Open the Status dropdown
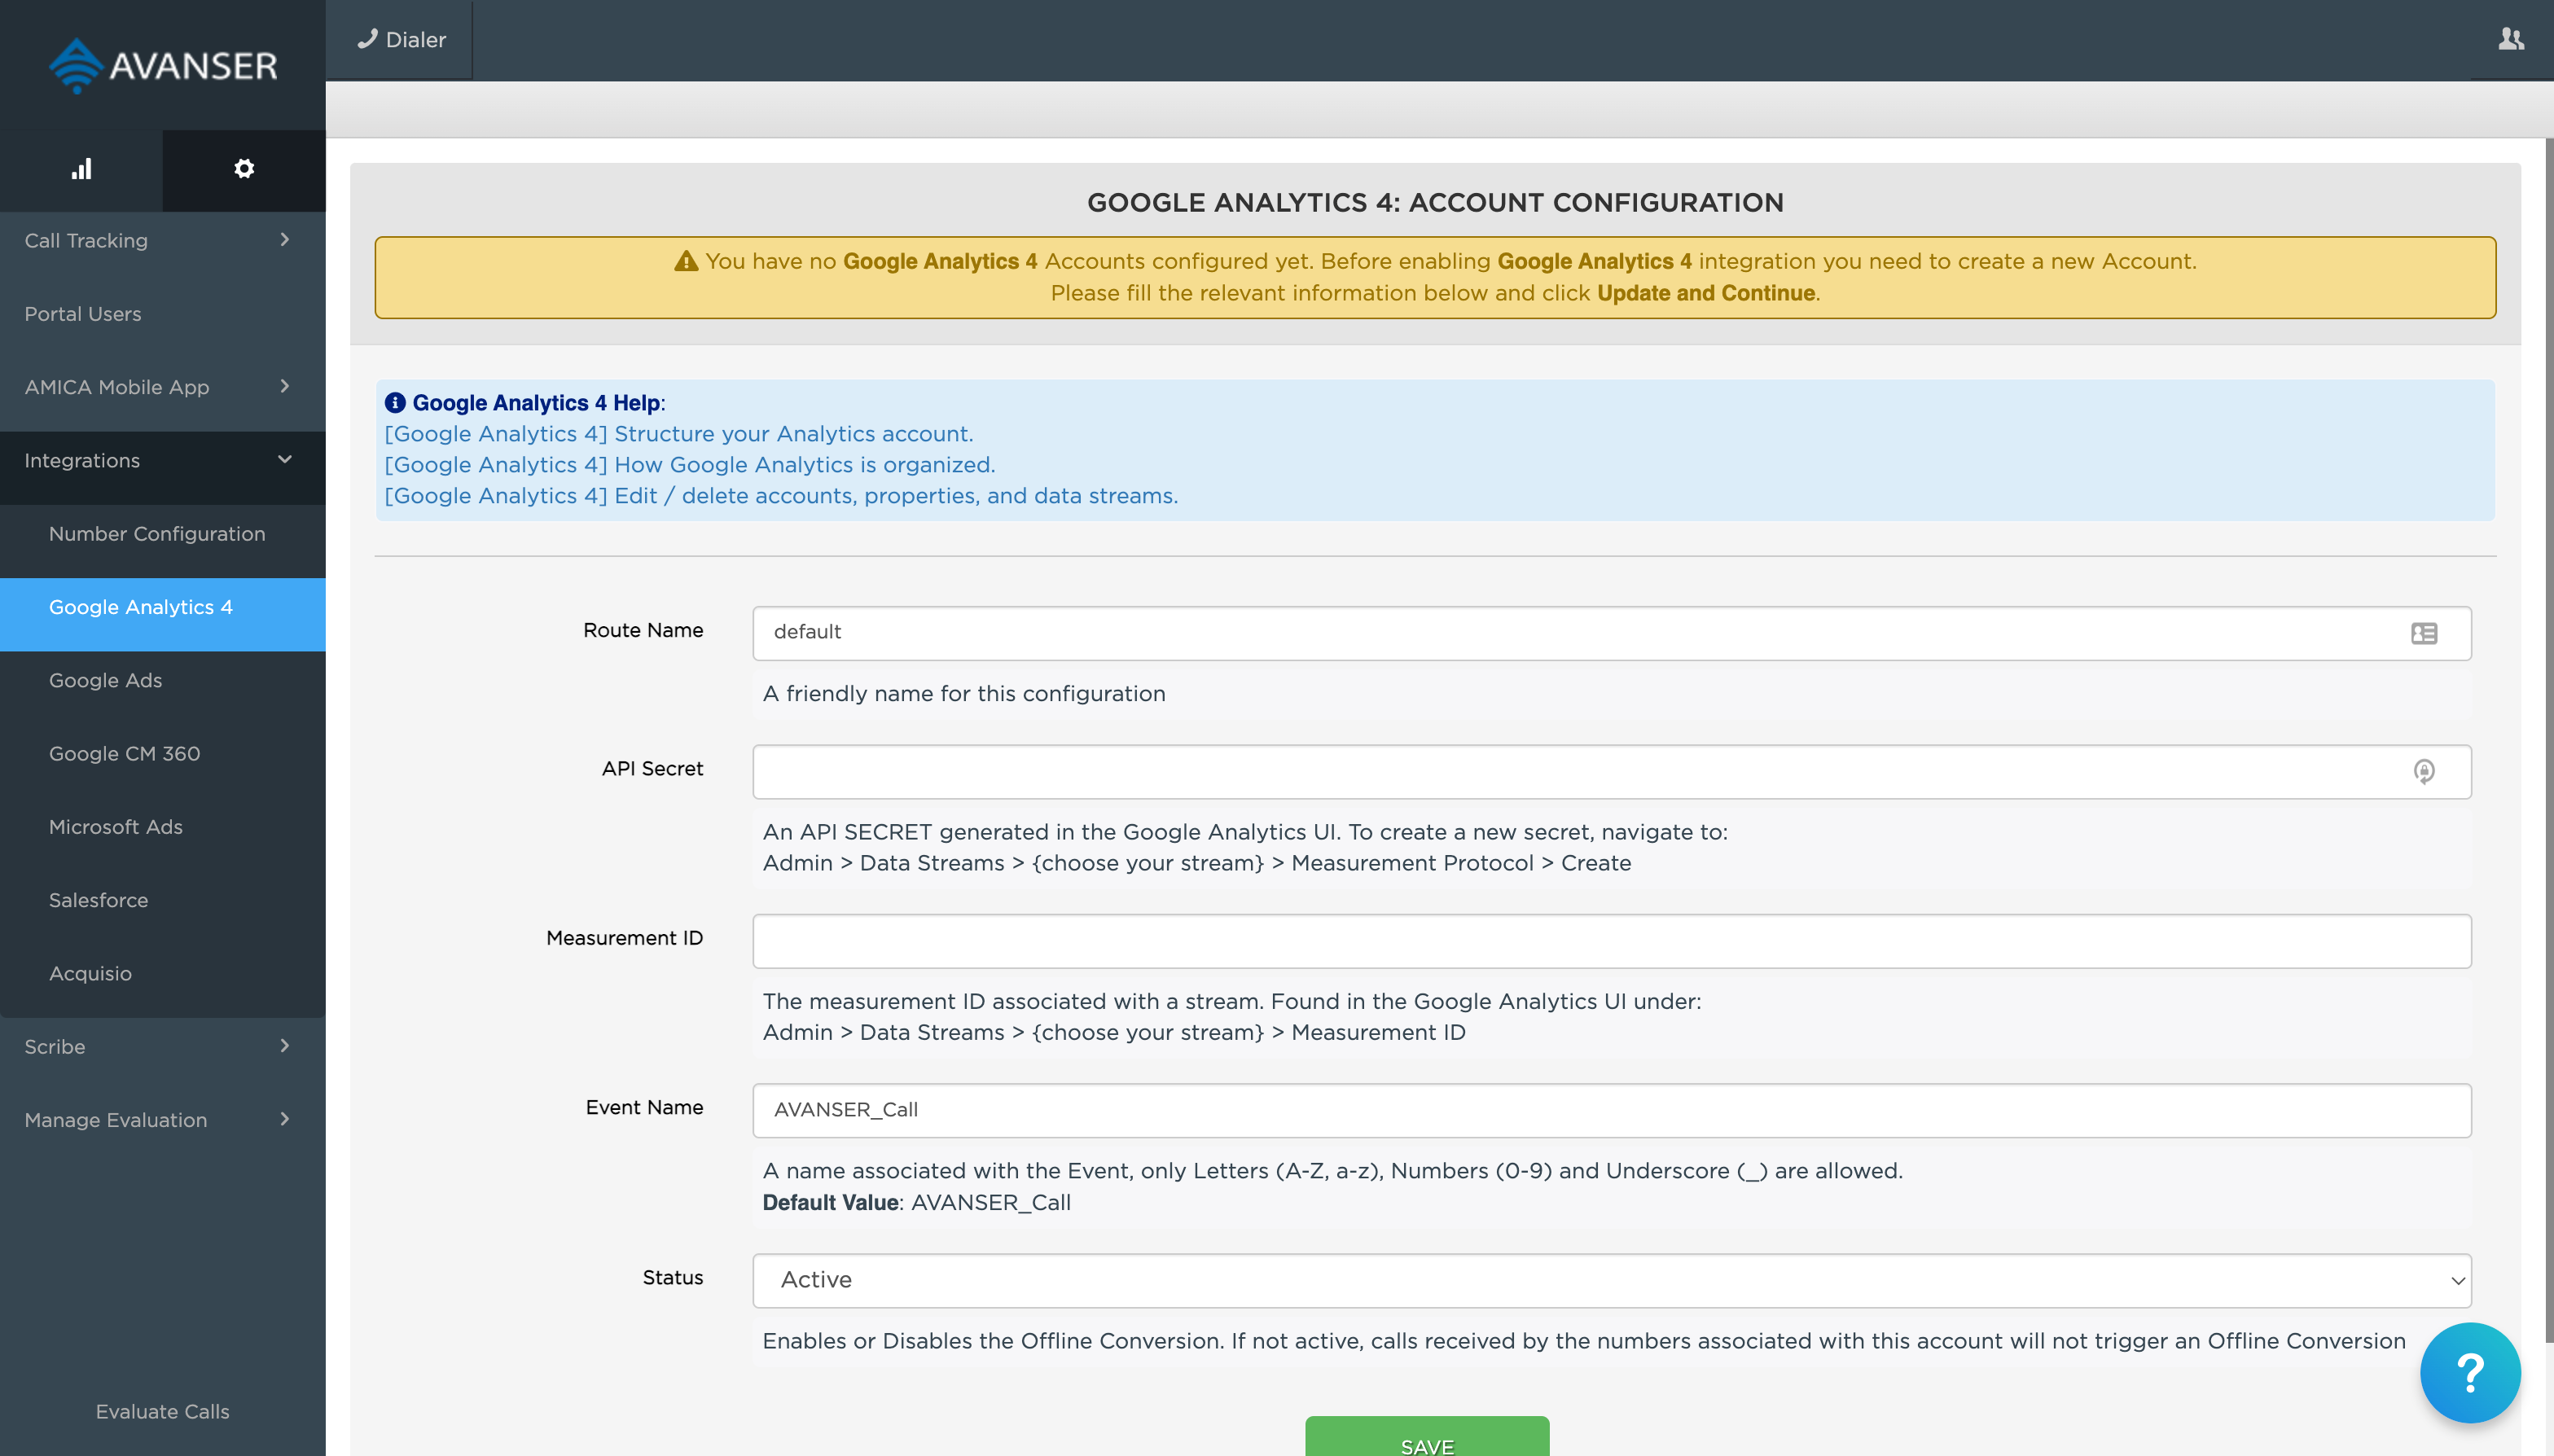The height and width of the screenshot is (1456, 2554). (x=1611, y=1280)
